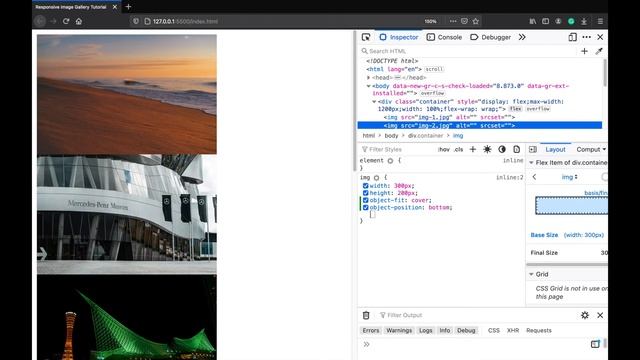Show more DevTools tabs chevron
This screenshot has height=360, width=640.
click(x=522, y=37)
